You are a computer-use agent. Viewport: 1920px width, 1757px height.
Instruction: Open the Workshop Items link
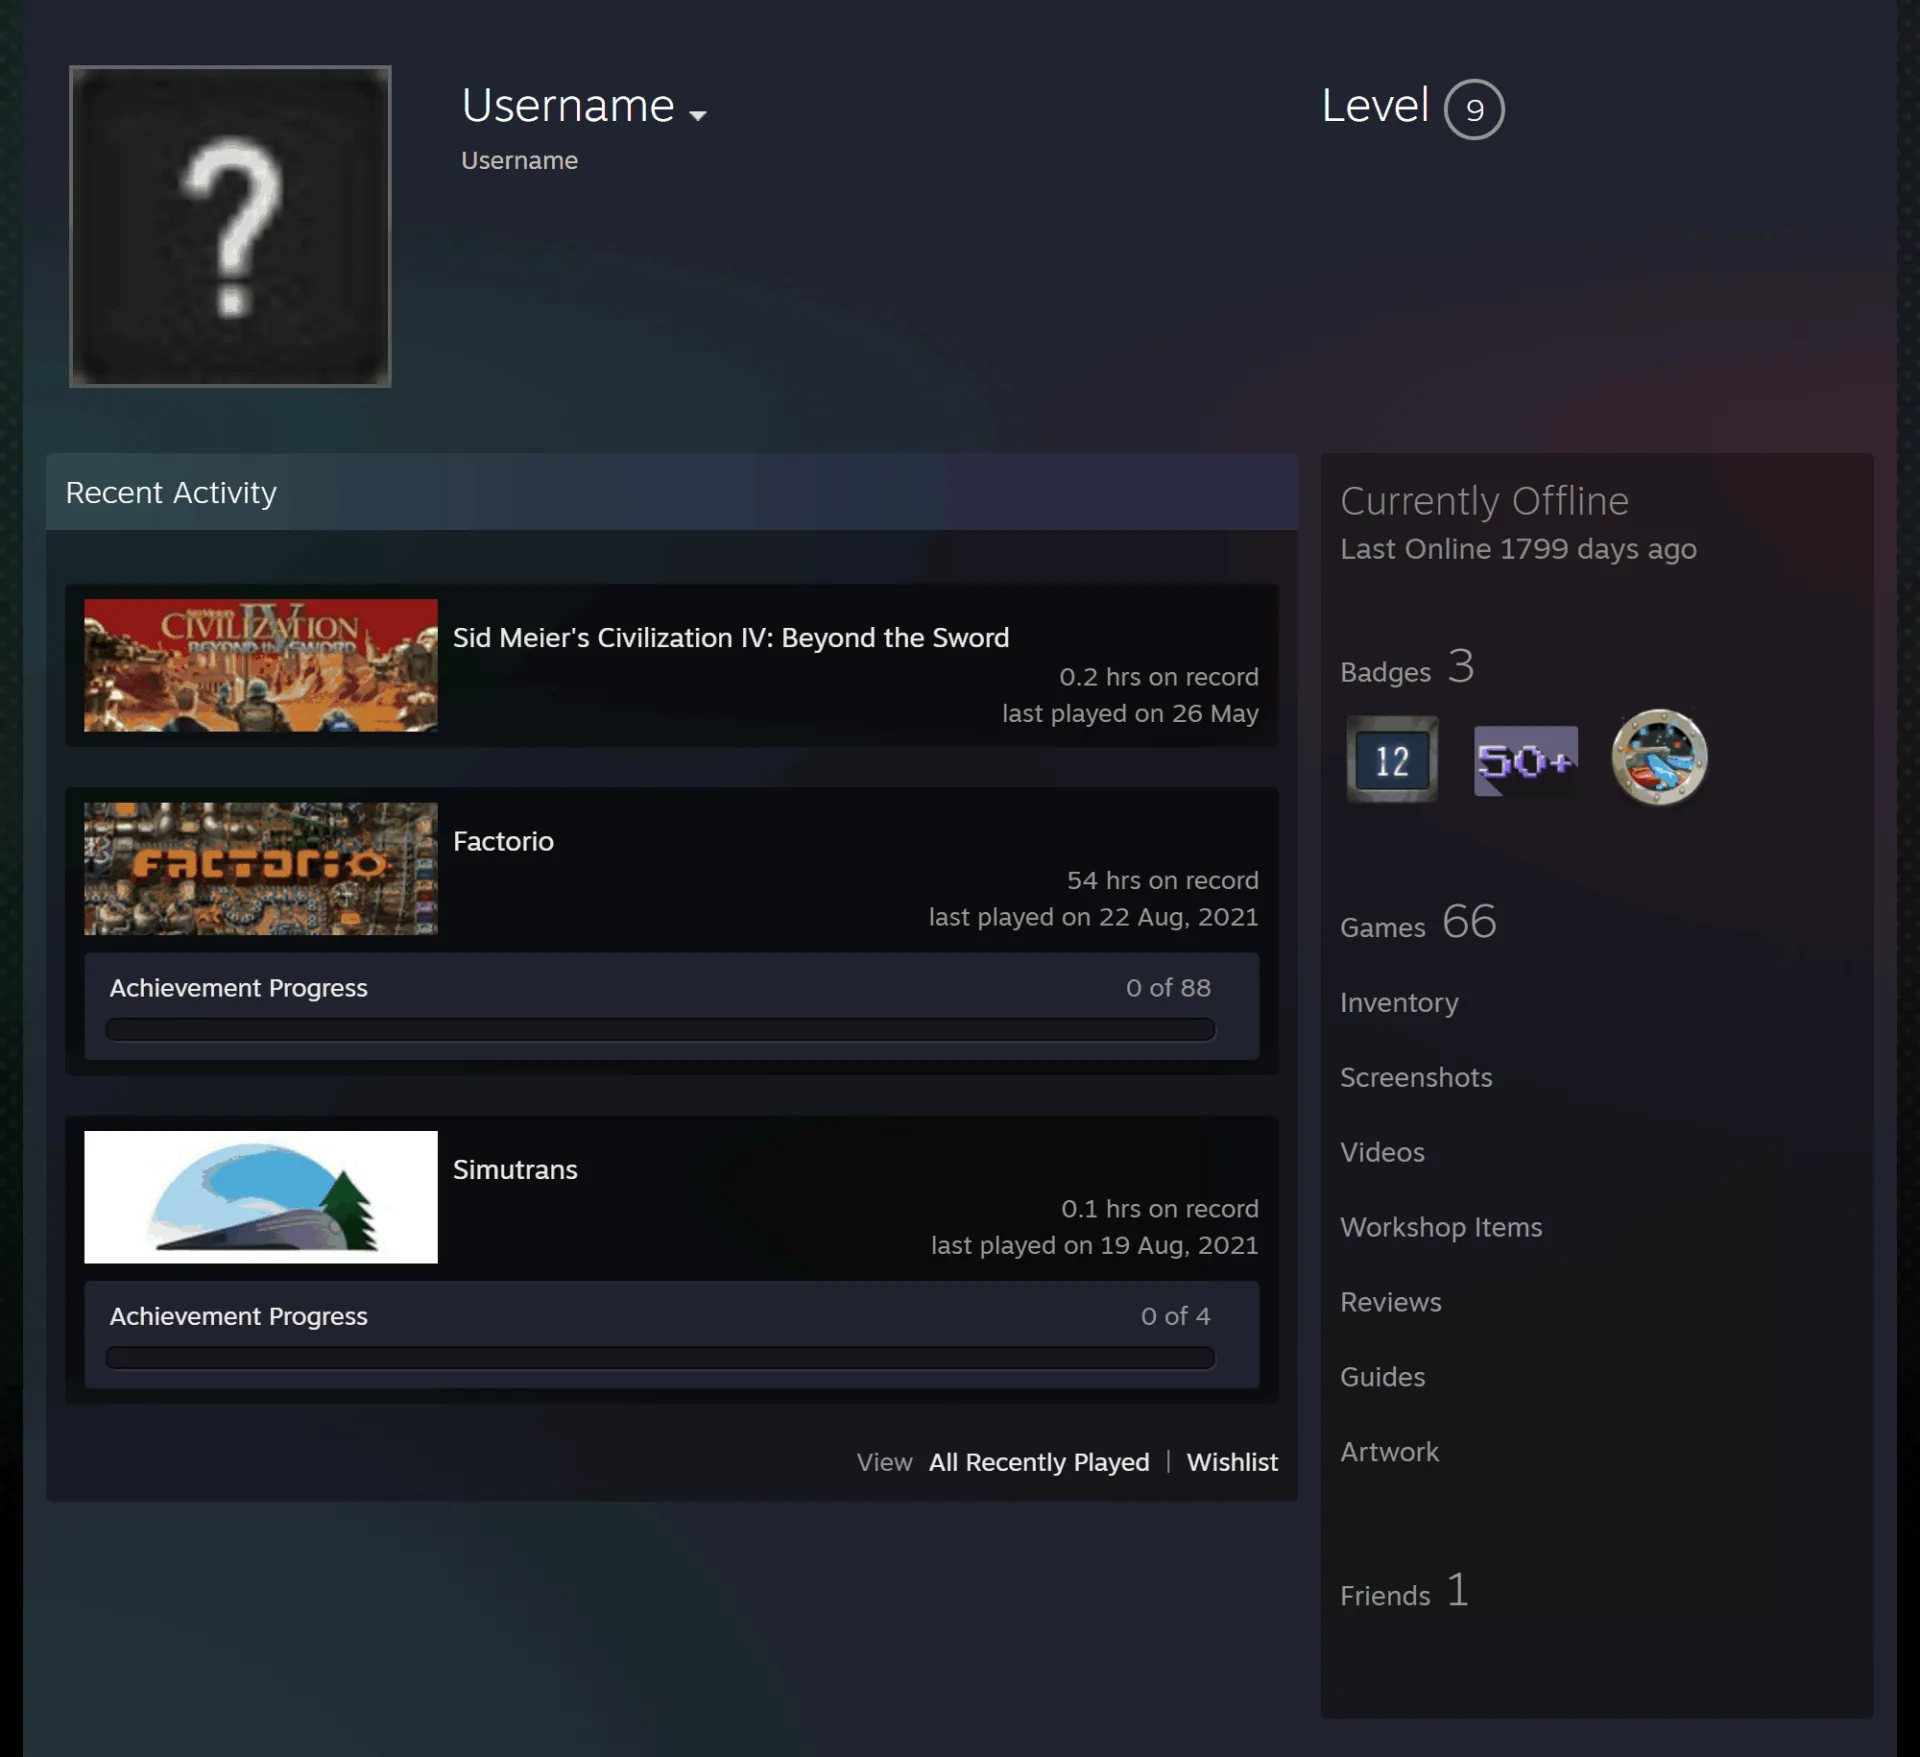click(x=1441, y=1227)
